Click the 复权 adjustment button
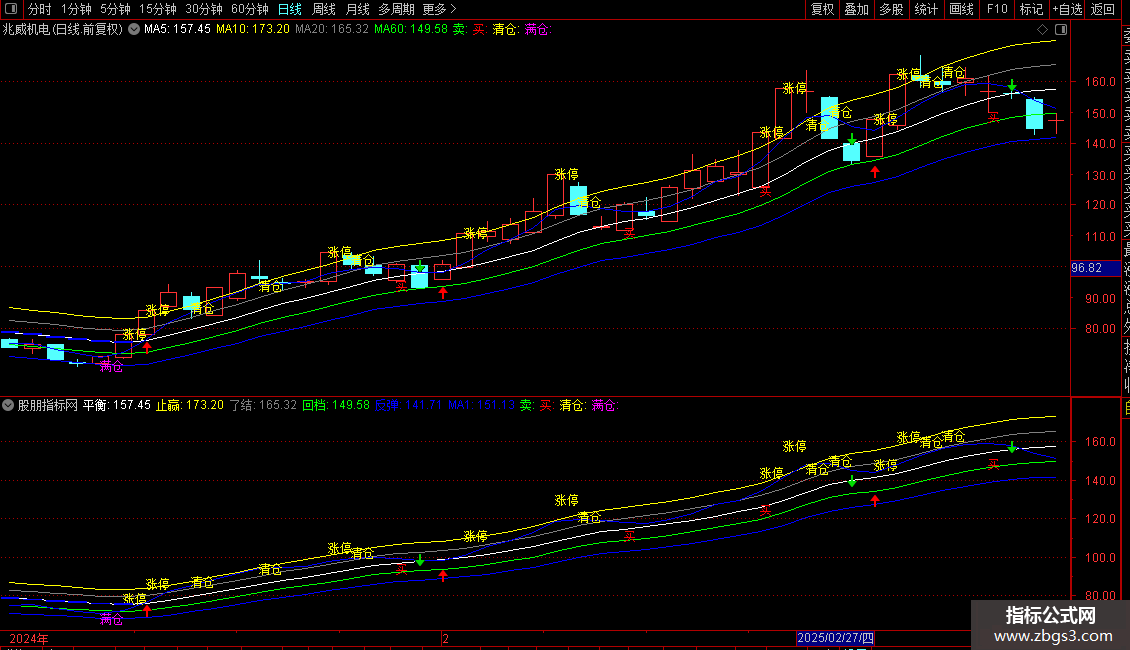 point(822,9)
